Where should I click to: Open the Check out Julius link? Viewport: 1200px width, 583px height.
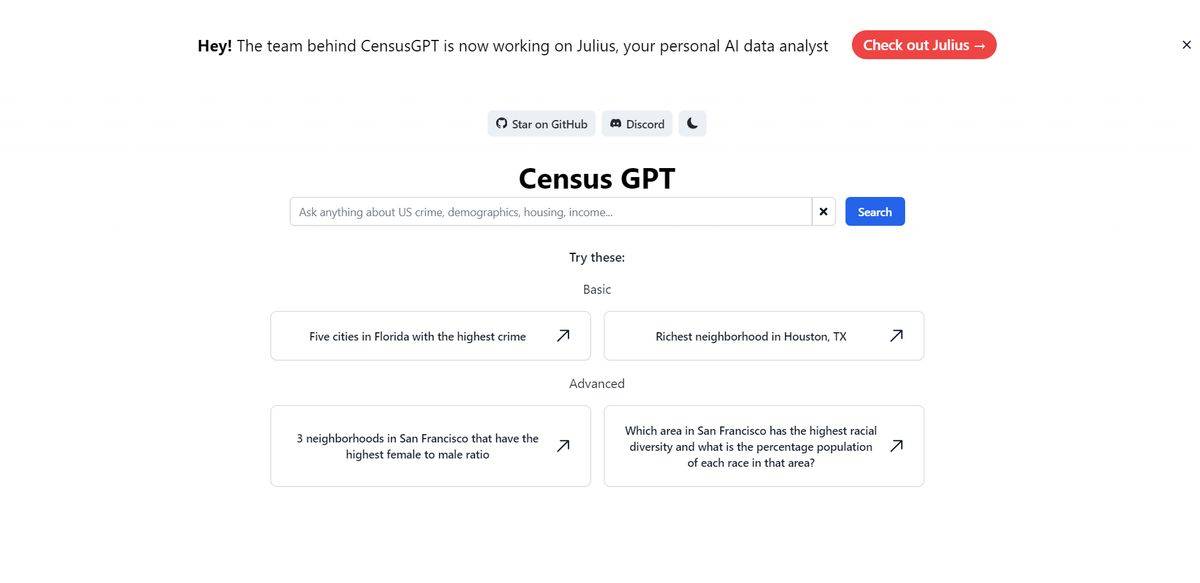tap(924, 43)
